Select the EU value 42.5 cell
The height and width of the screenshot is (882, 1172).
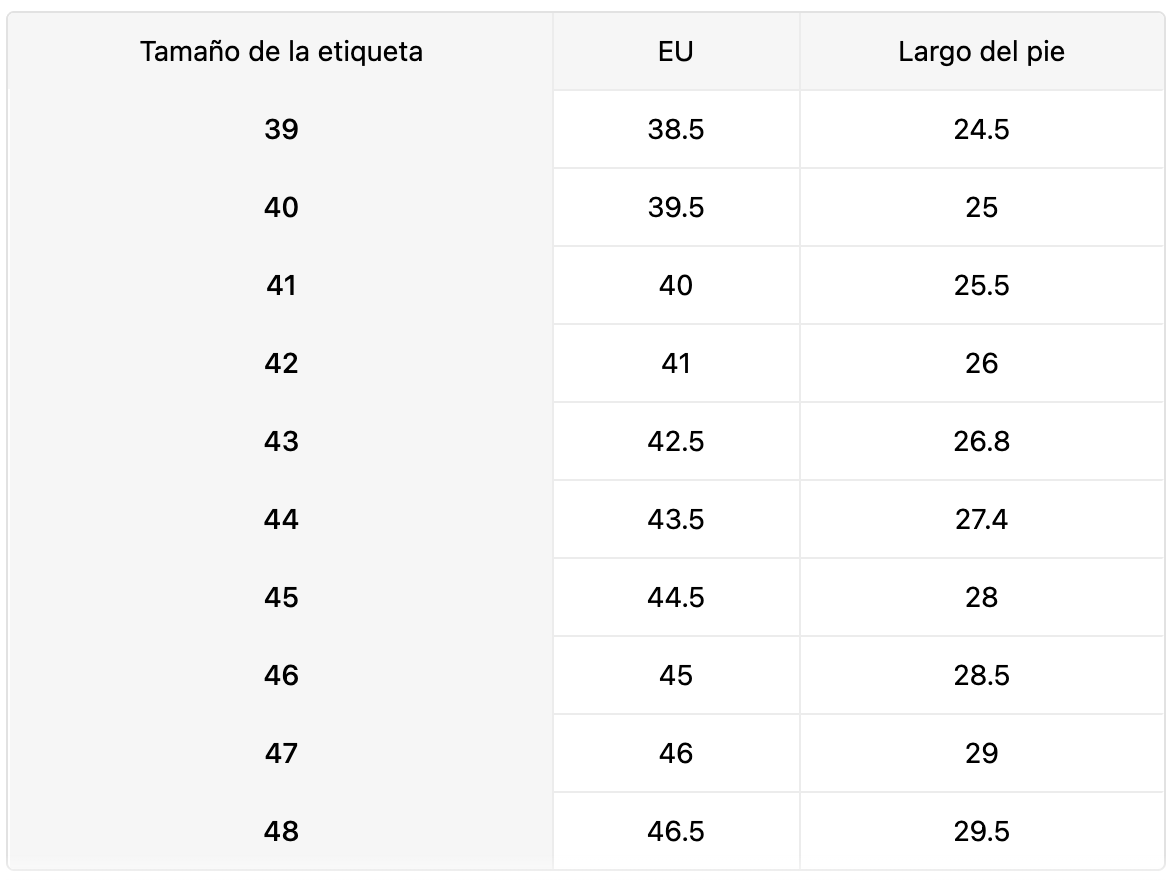coord(676,441)
